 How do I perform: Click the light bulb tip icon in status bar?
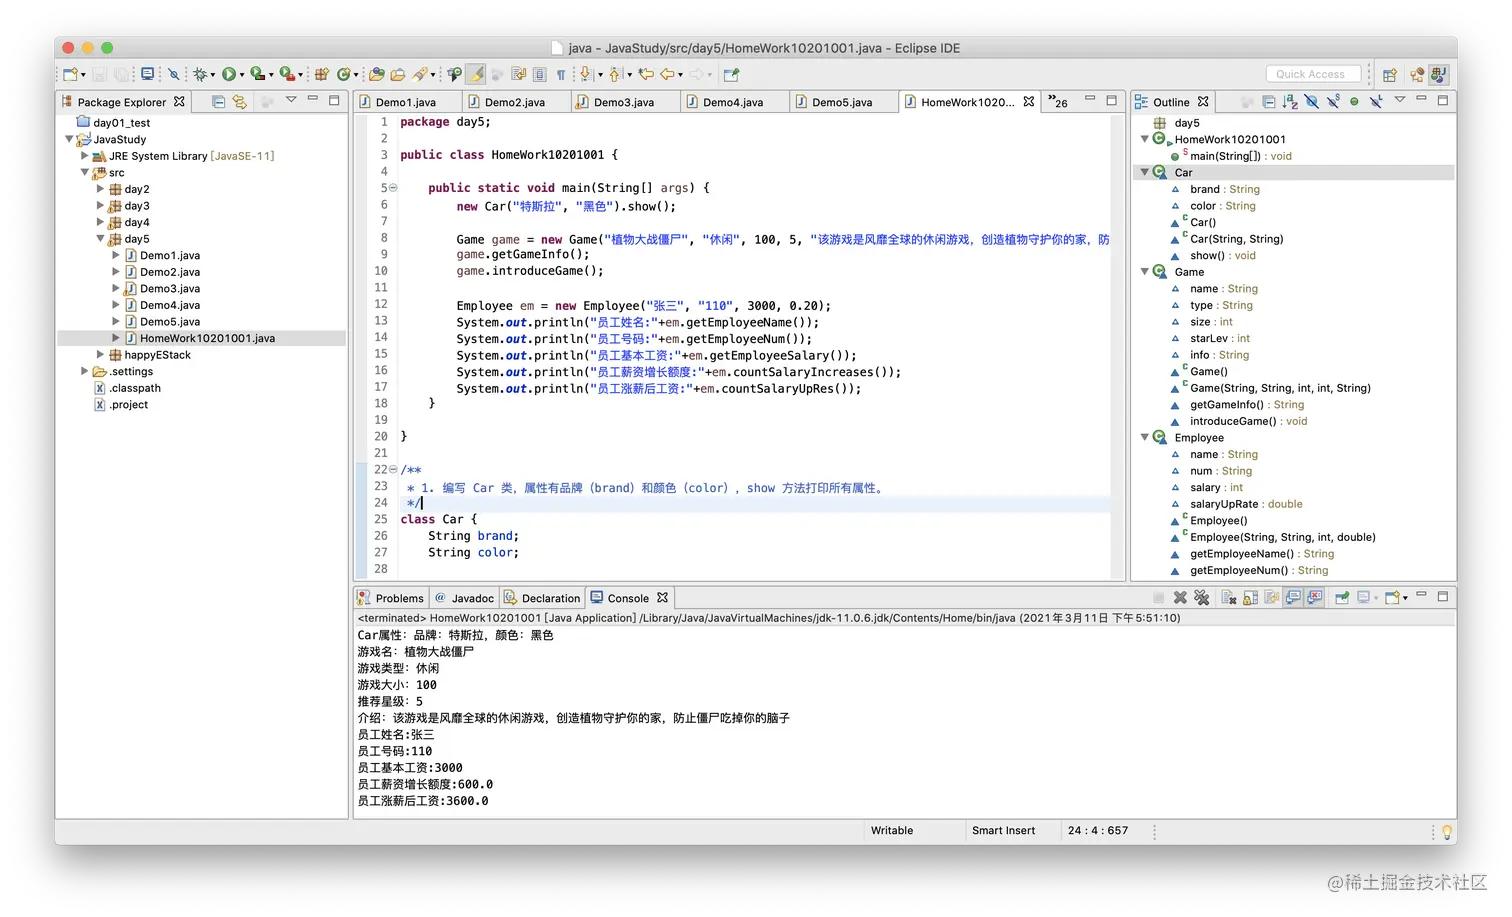(x=1446, y=832)
